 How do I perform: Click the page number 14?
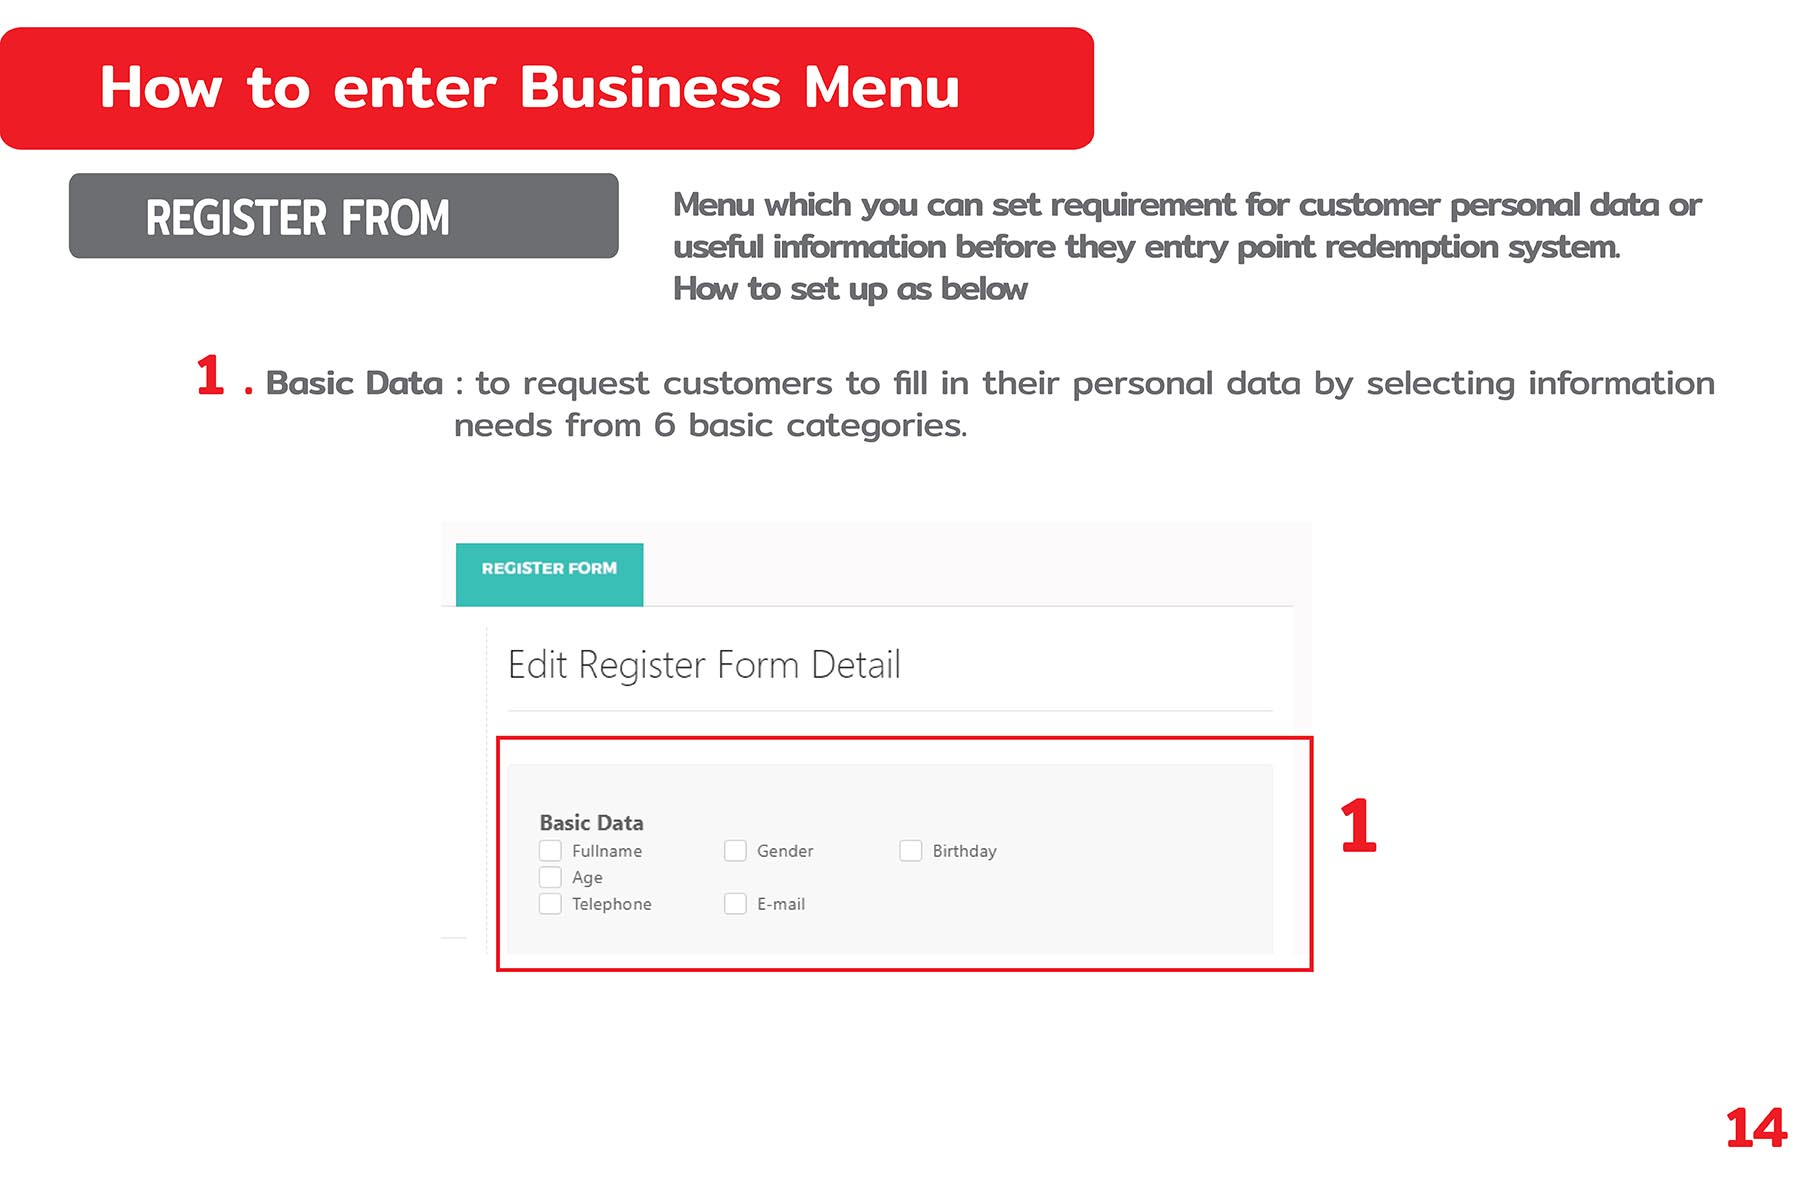[x=1755, y=1128]
